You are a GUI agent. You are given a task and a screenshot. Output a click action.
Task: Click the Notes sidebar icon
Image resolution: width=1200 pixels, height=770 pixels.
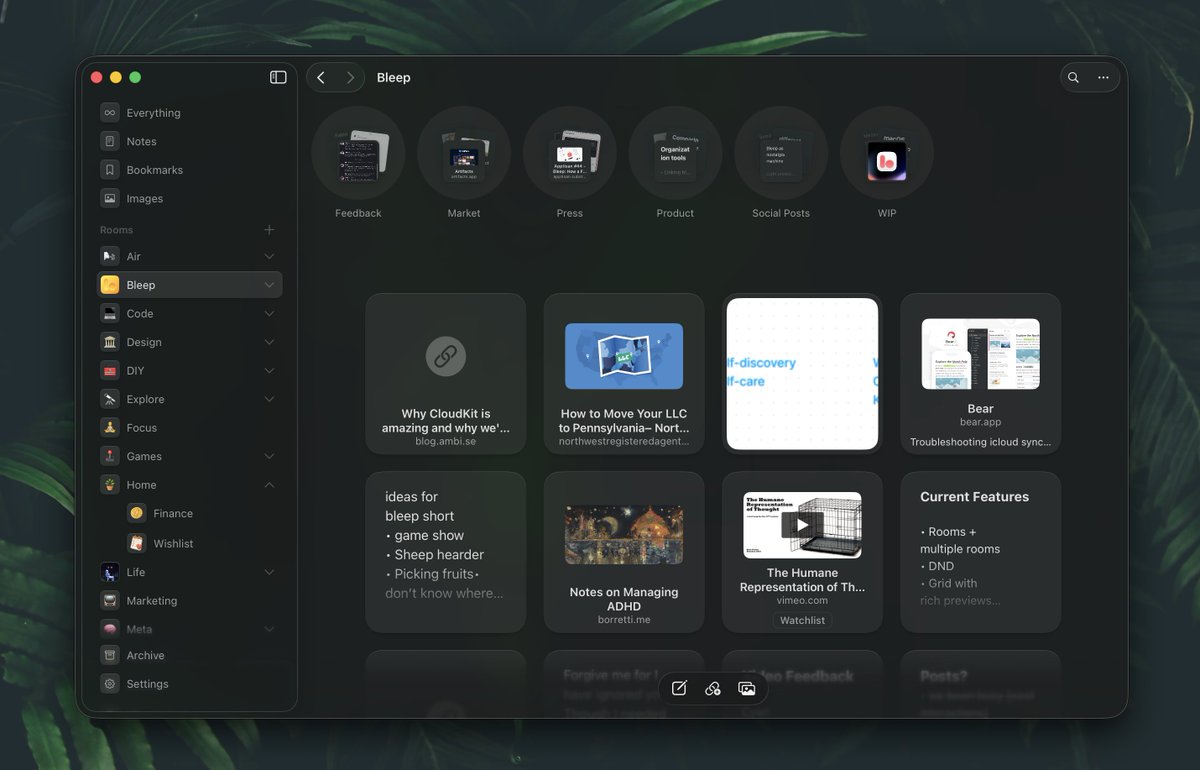coord(110,141)
